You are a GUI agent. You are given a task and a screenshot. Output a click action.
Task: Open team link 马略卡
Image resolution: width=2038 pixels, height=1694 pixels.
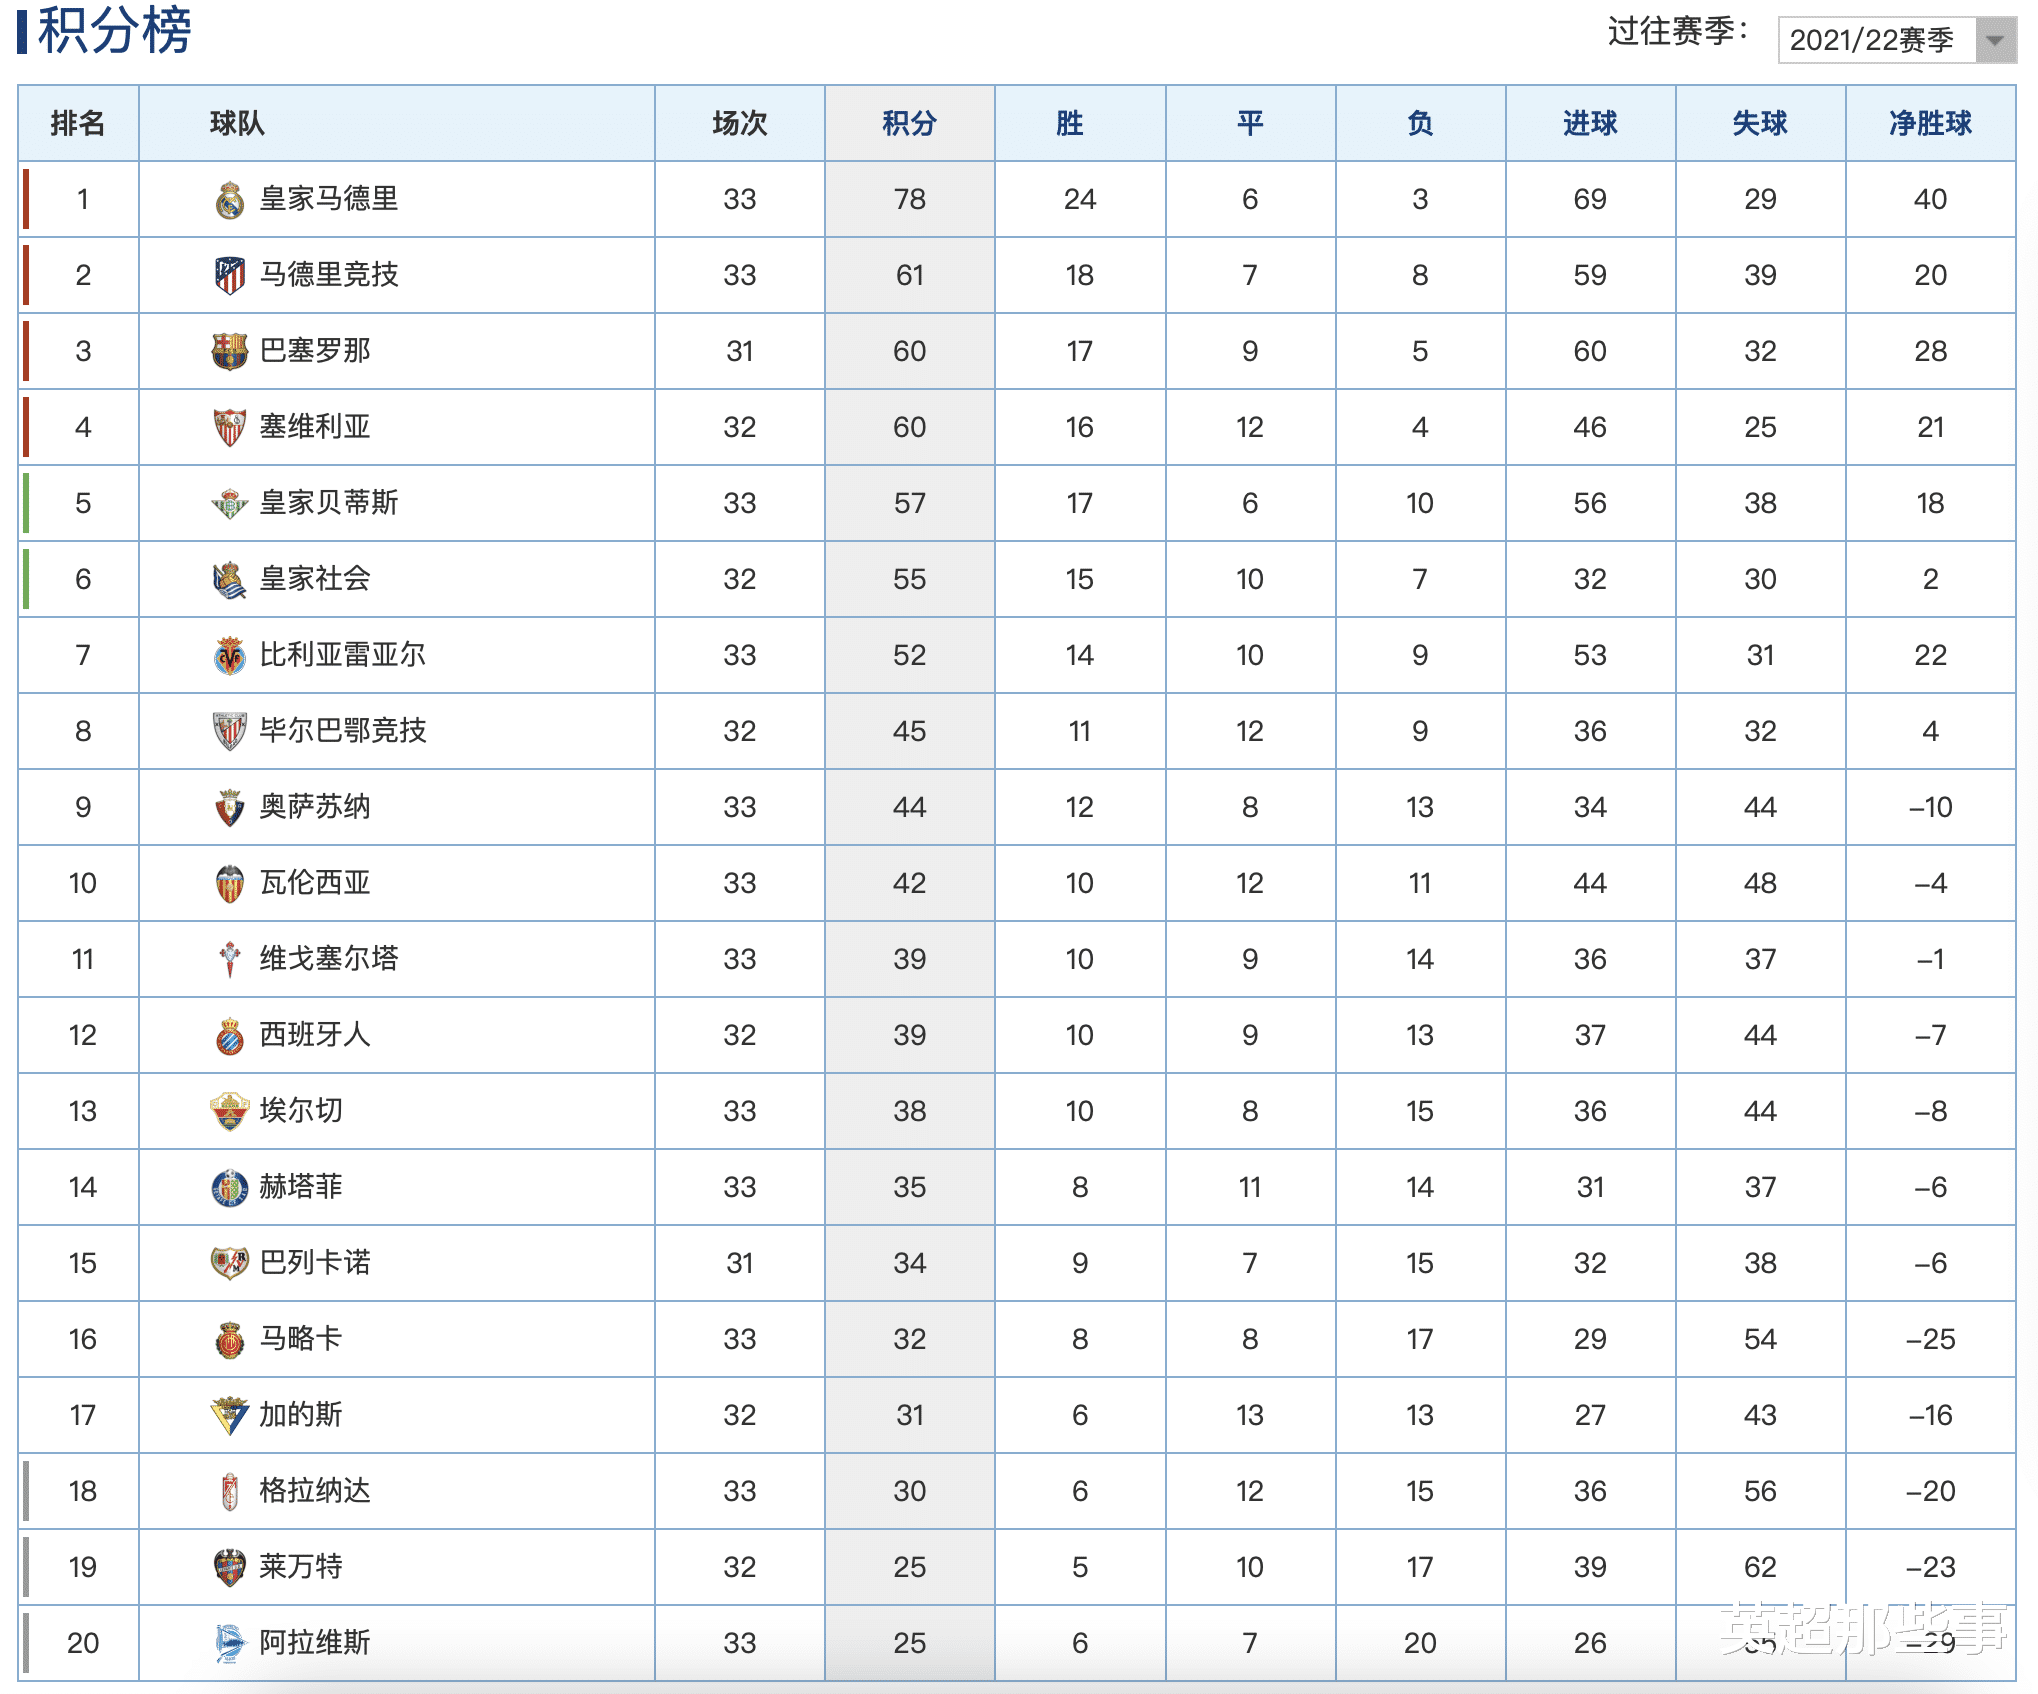(x=301, y=1339)
